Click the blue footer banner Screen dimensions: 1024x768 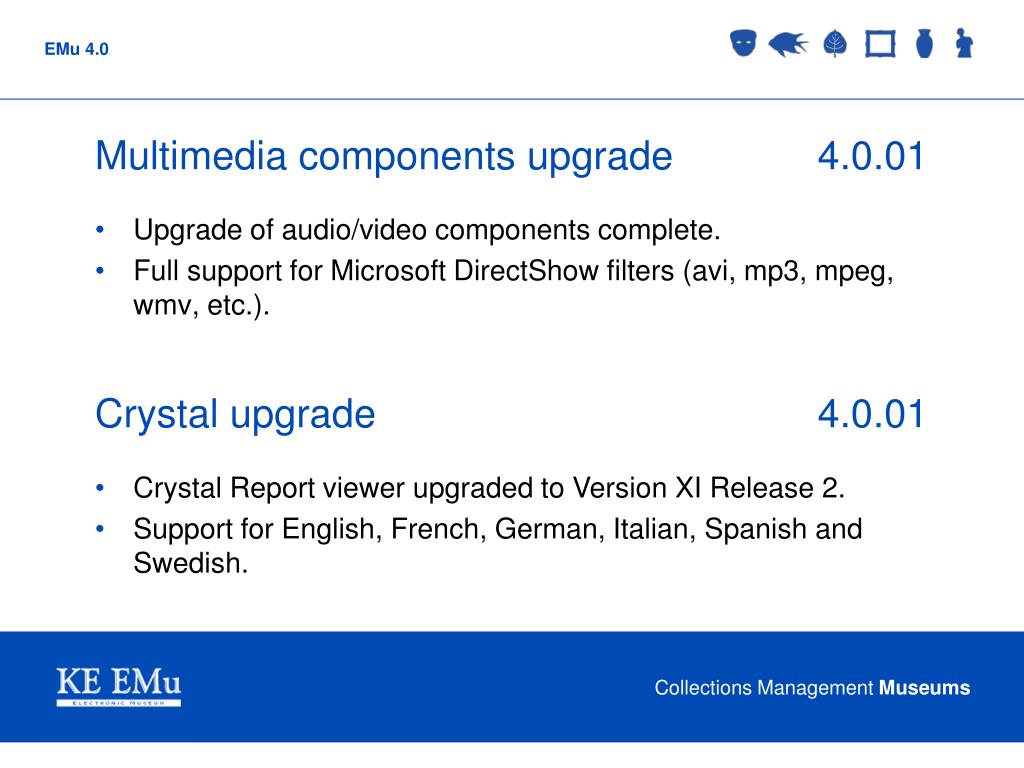coord(512,686)
